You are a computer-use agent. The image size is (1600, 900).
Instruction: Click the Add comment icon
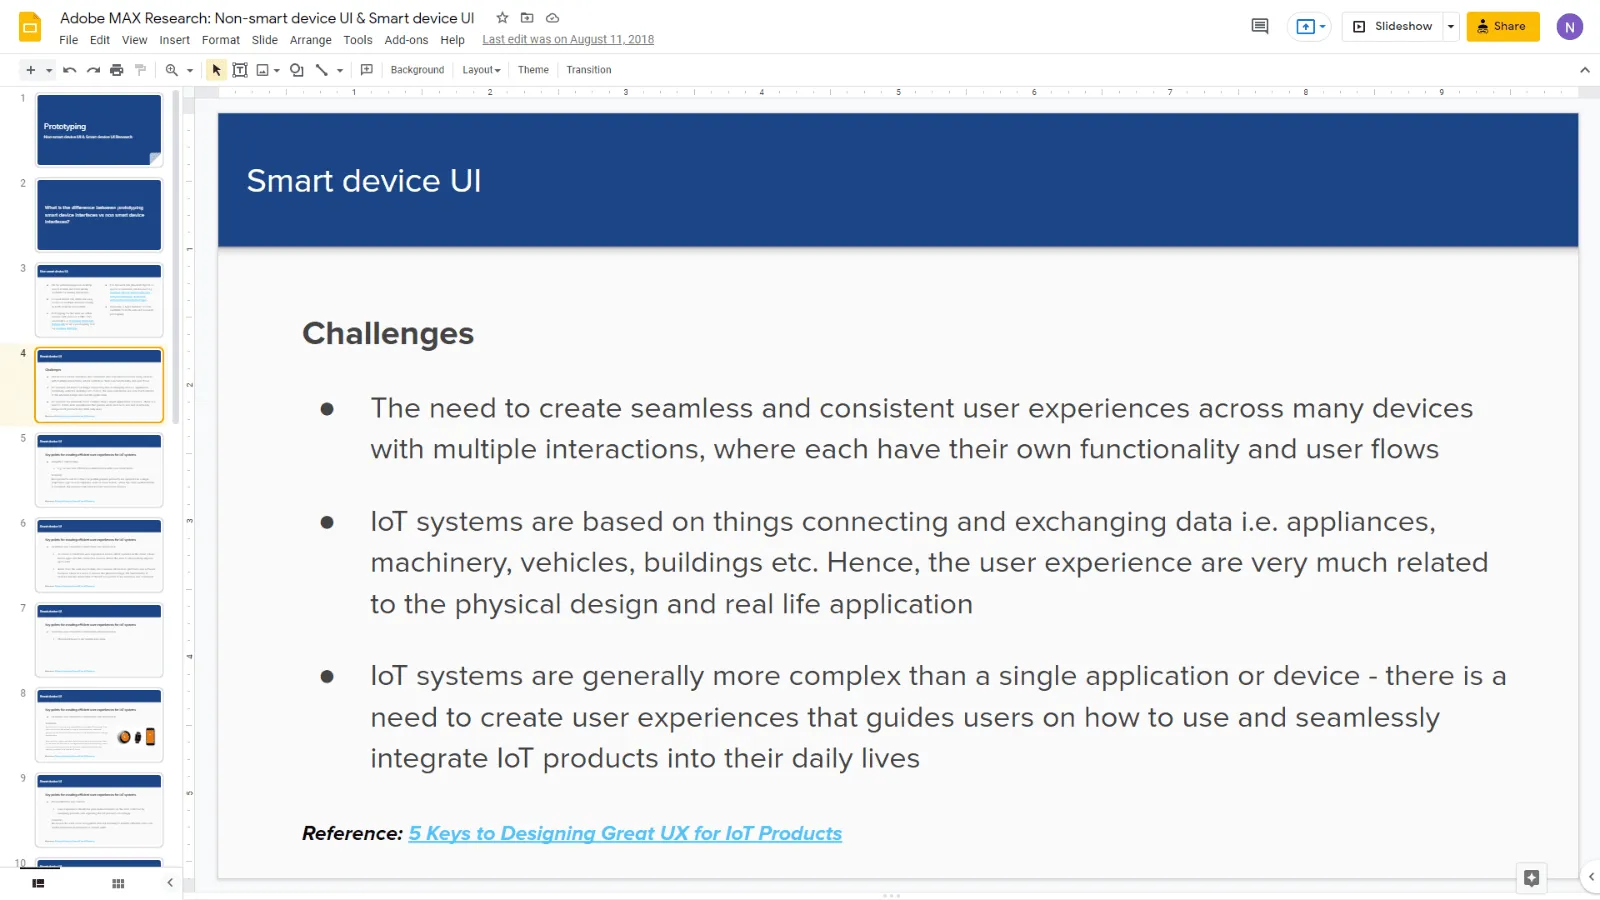367,70
